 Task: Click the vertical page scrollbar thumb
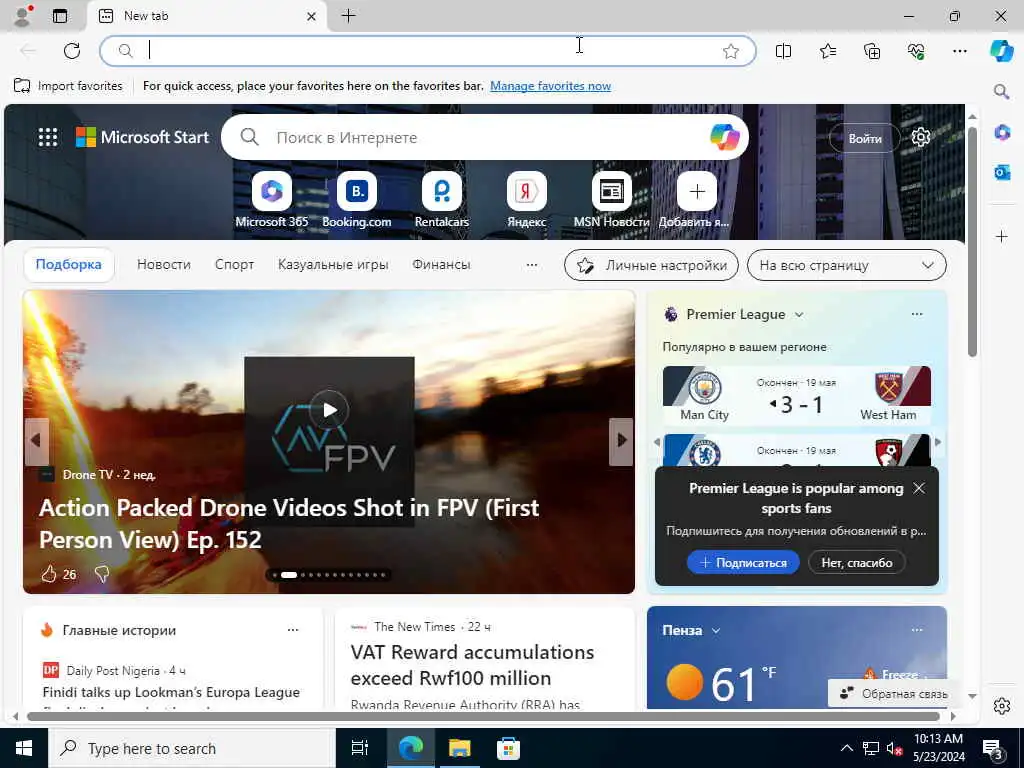972,242
